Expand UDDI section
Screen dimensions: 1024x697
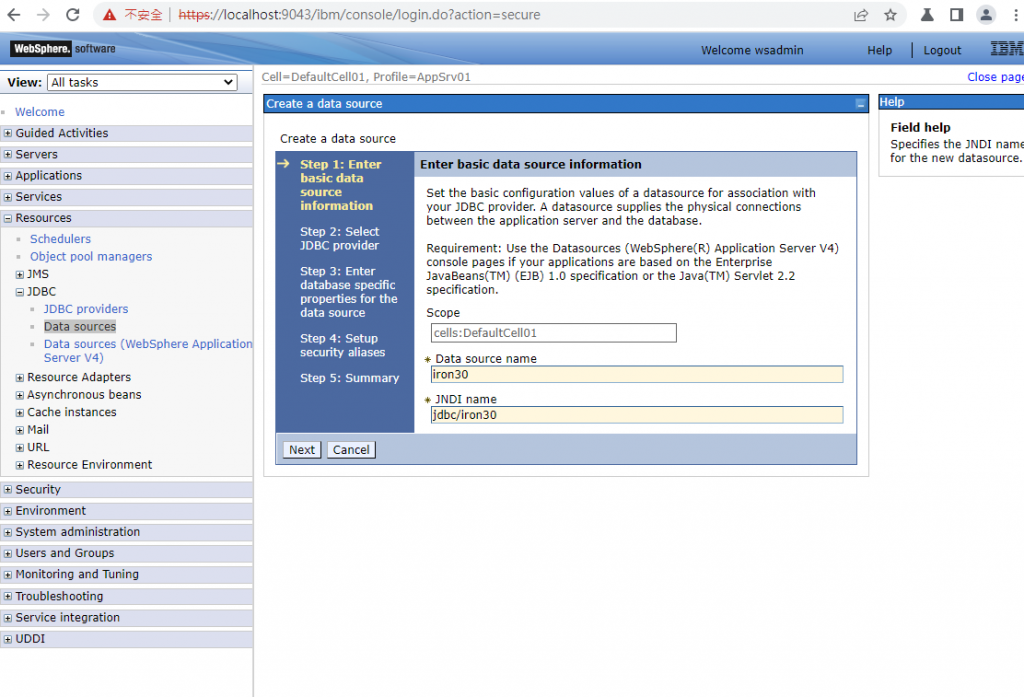(x=8, y=639)
